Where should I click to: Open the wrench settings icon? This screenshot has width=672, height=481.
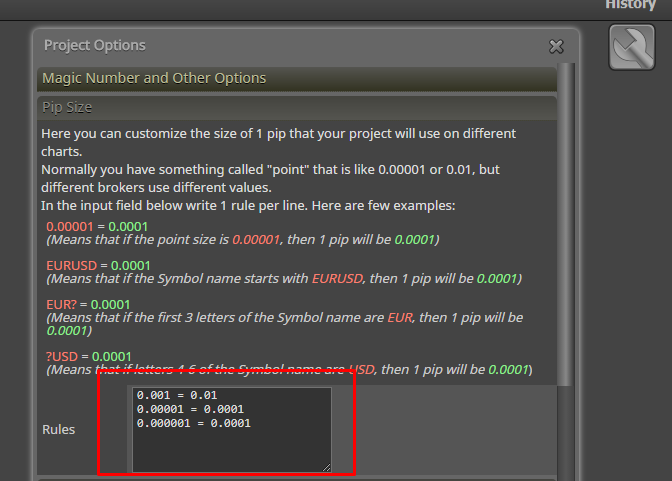(632, 47)
